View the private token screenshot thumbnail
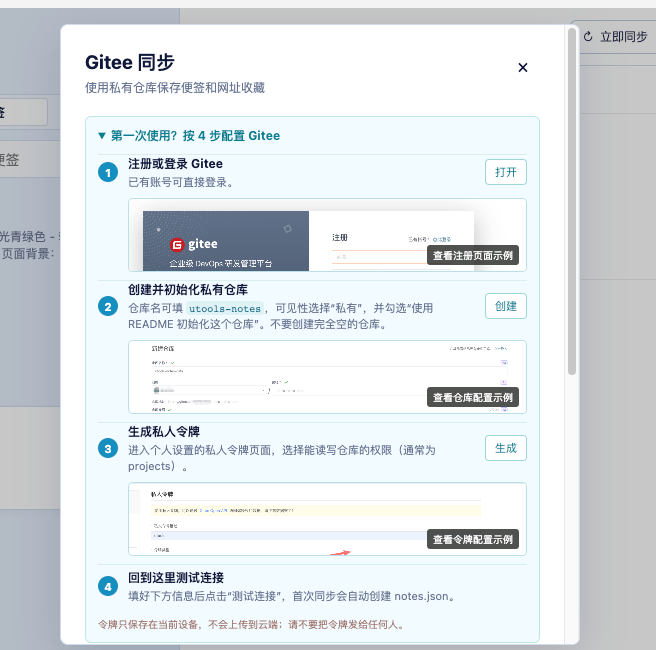 (x=327, y=519)
